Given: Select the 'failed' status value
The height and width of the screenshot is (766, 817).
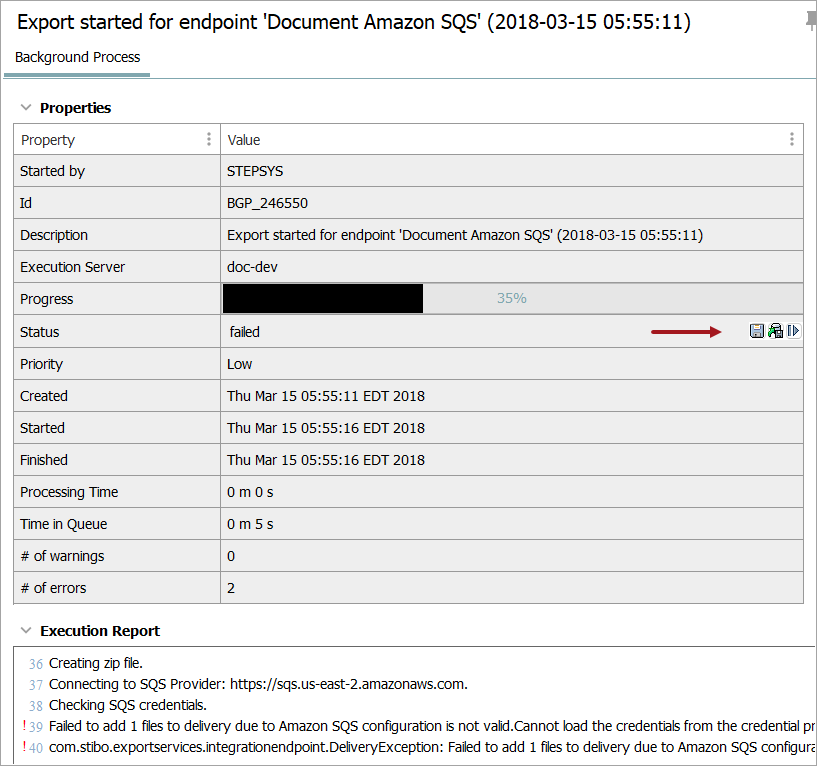Looking at the screenshot, I should click(245, 332).
